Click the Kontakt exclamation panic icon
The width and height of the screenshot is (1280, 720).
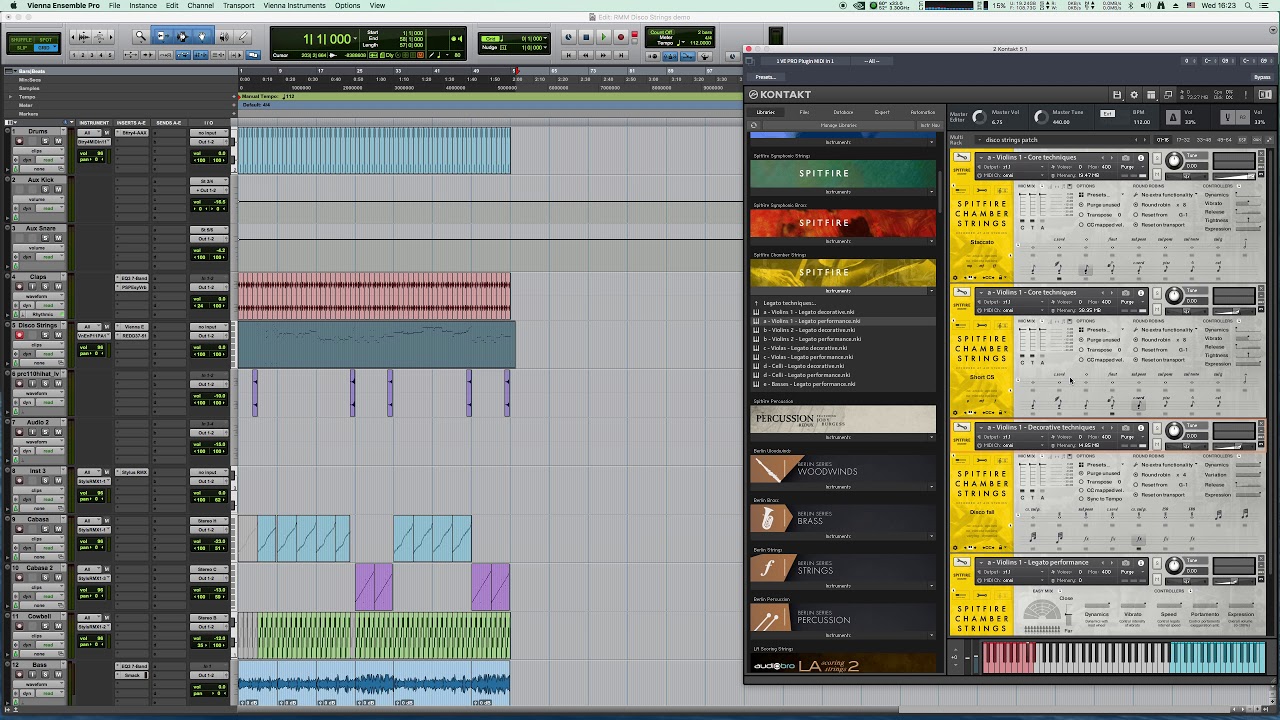(x=1246, y=95)
